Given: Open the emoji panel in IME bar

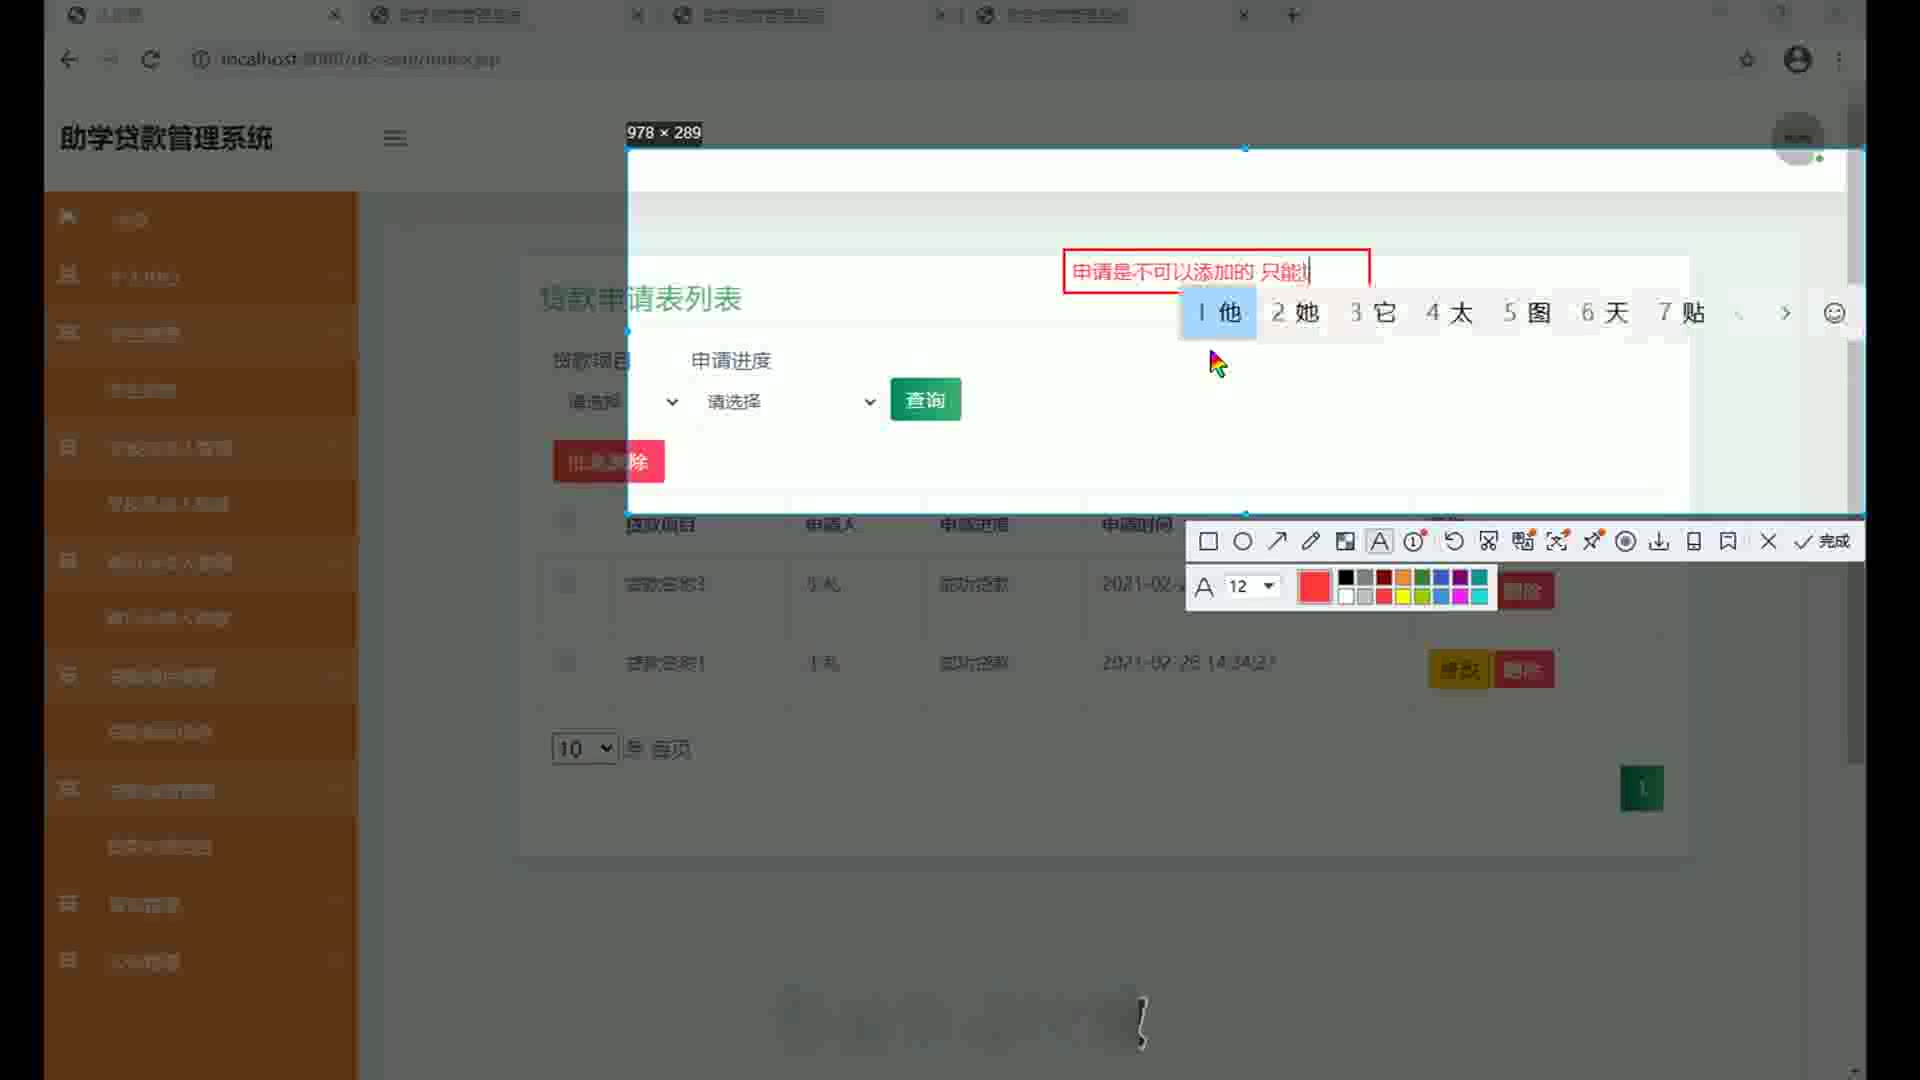Looking at the screenshot, I should (1834, 313).
